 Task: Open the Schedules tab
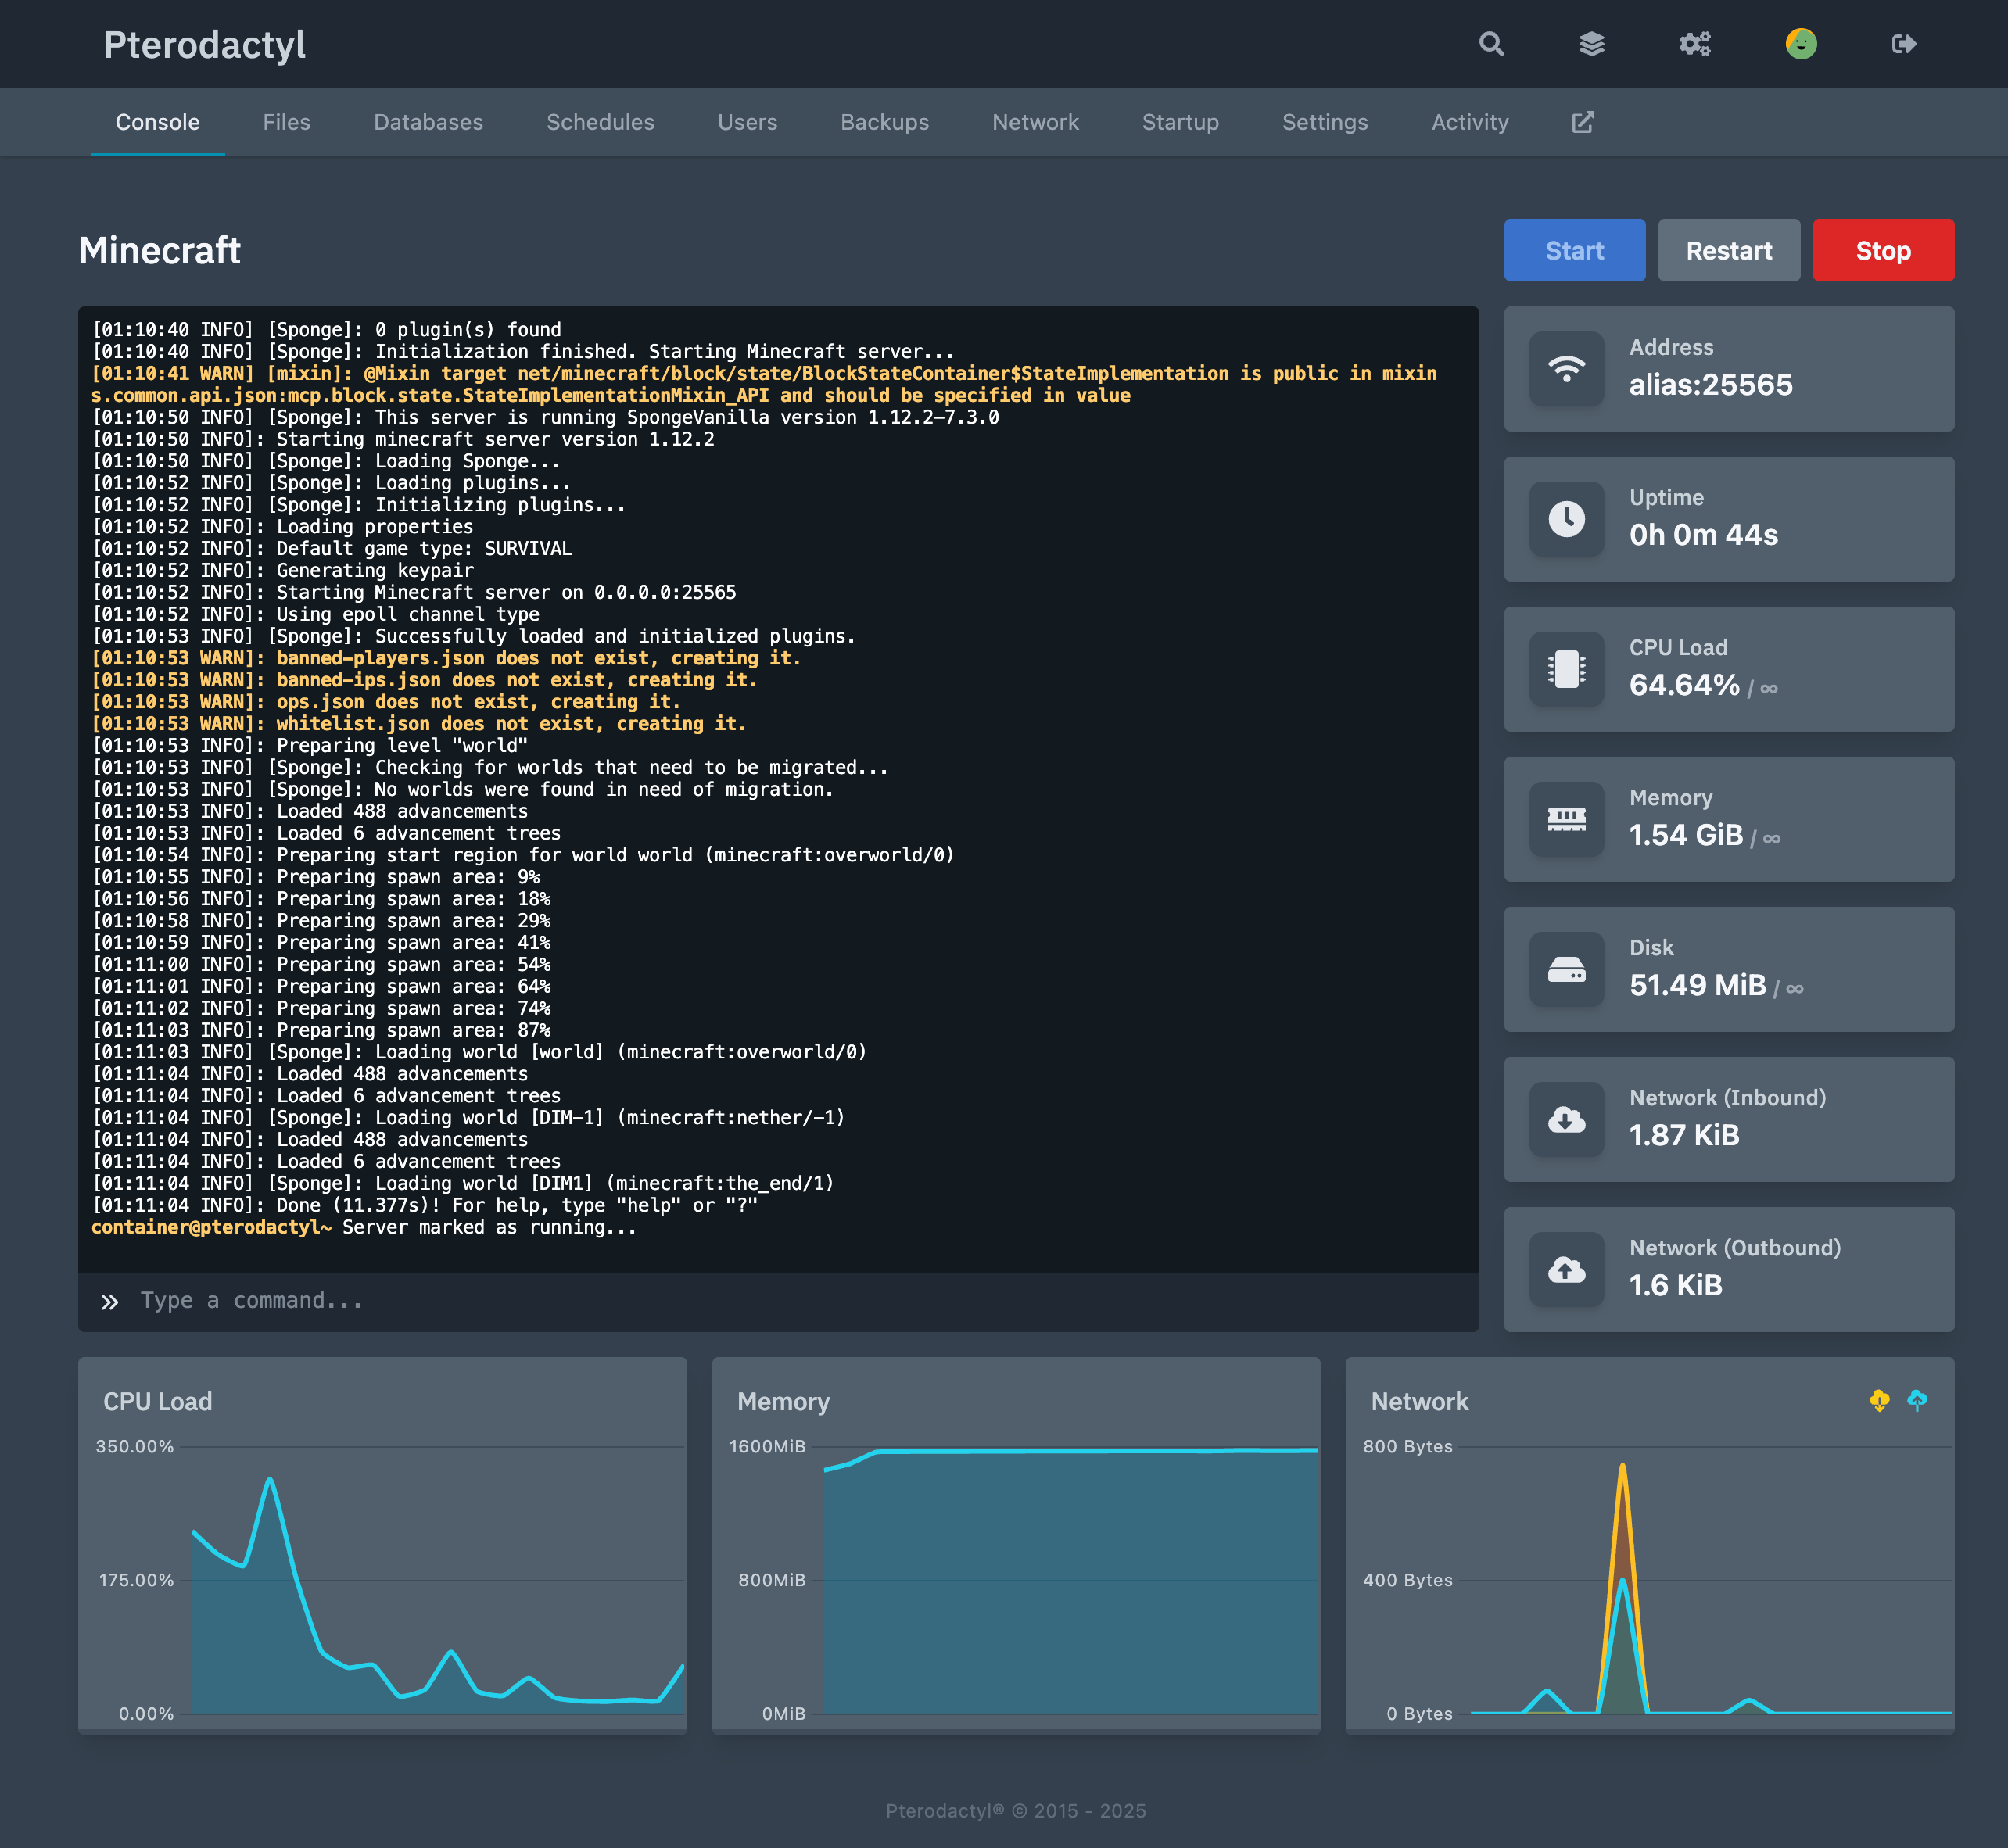[600, 122]
